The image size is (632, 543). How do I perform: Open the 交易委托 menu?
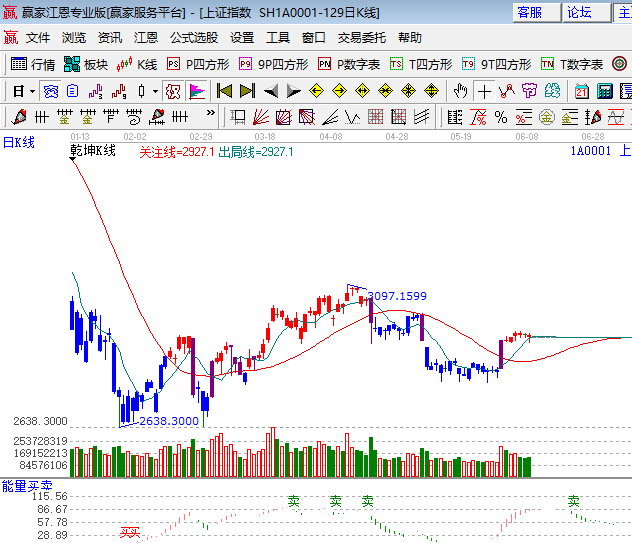[361, 38]
